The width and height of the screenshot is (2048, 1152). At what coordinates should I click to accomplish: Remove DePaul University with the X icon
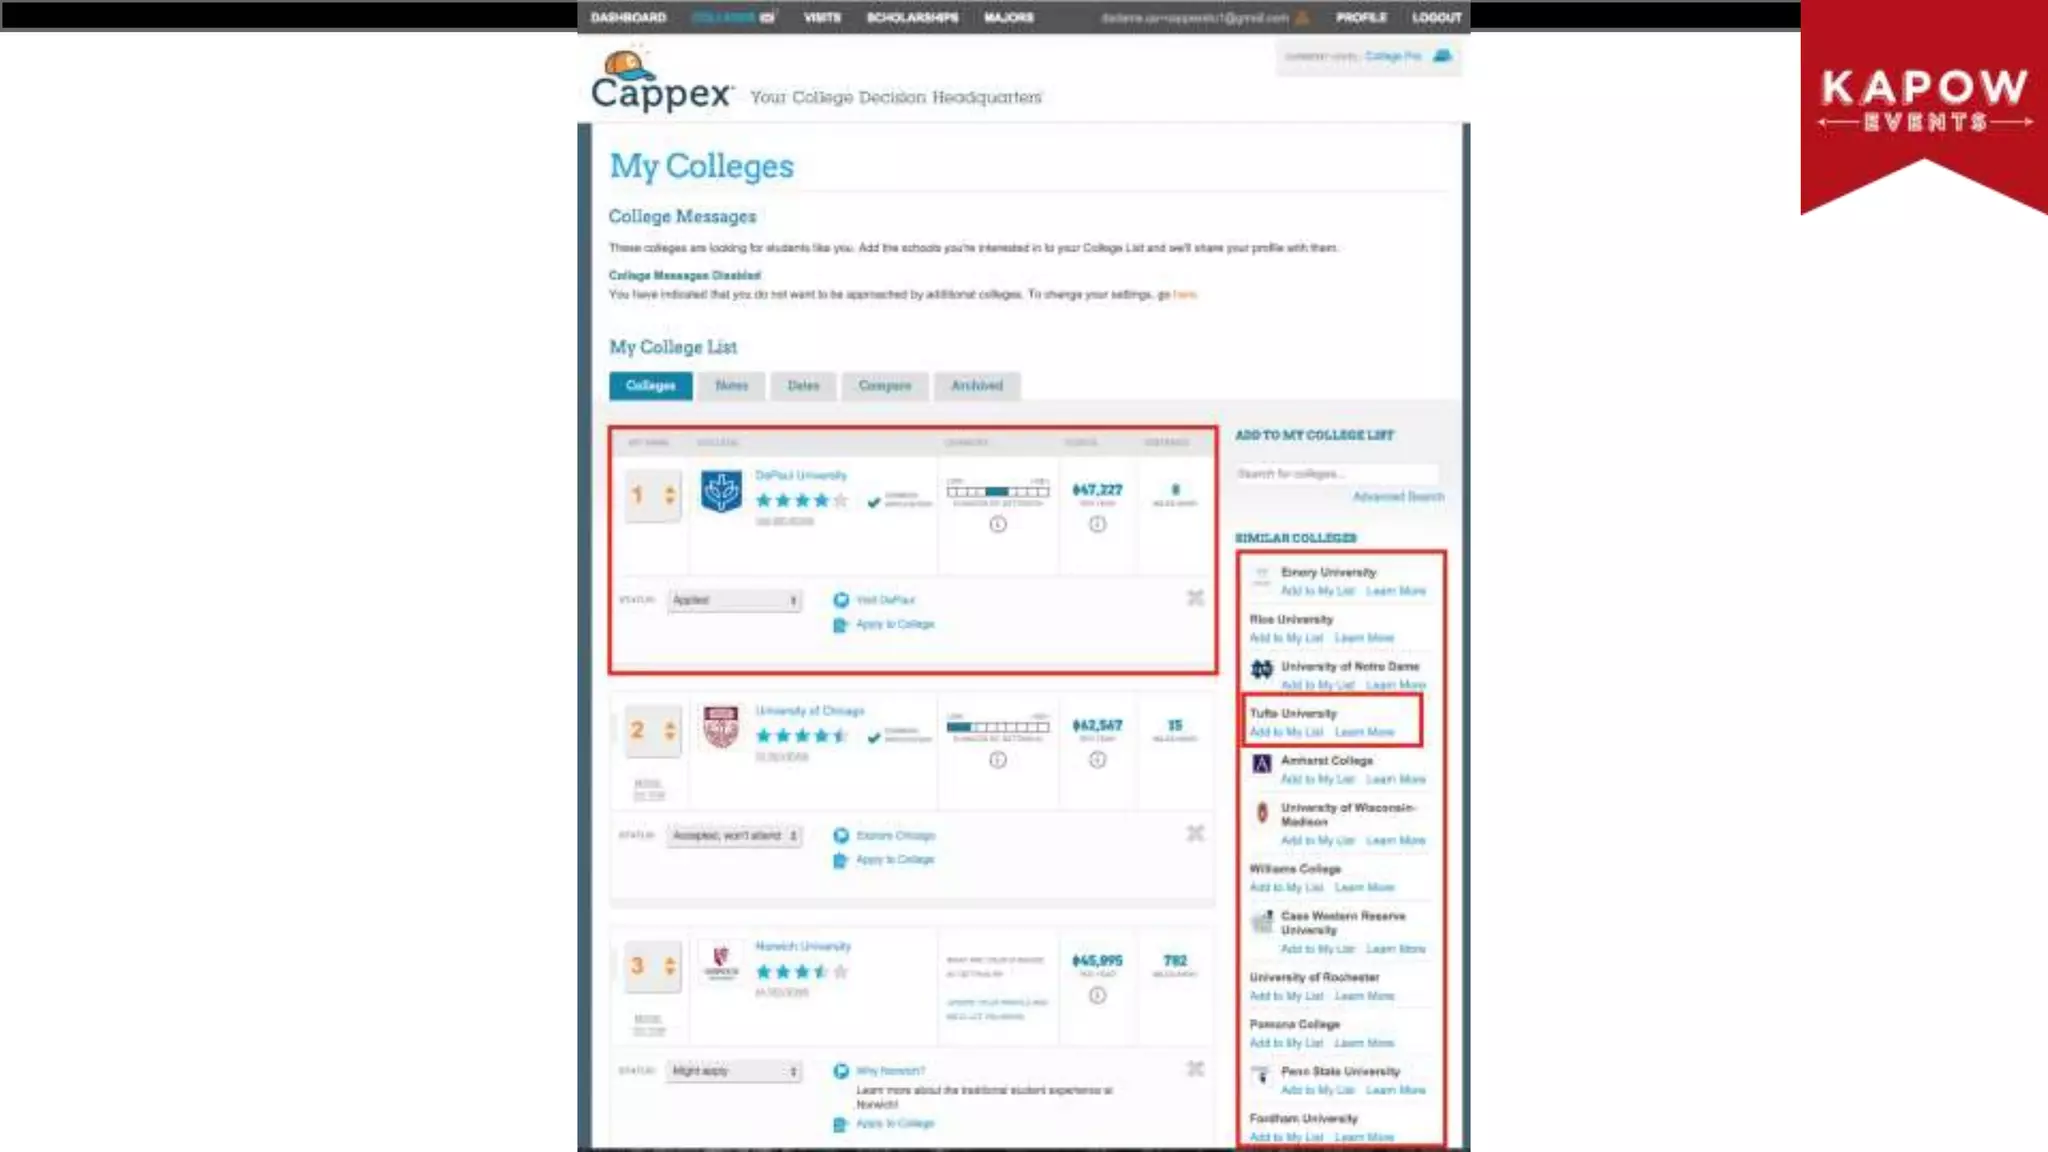click(1195, 598)
